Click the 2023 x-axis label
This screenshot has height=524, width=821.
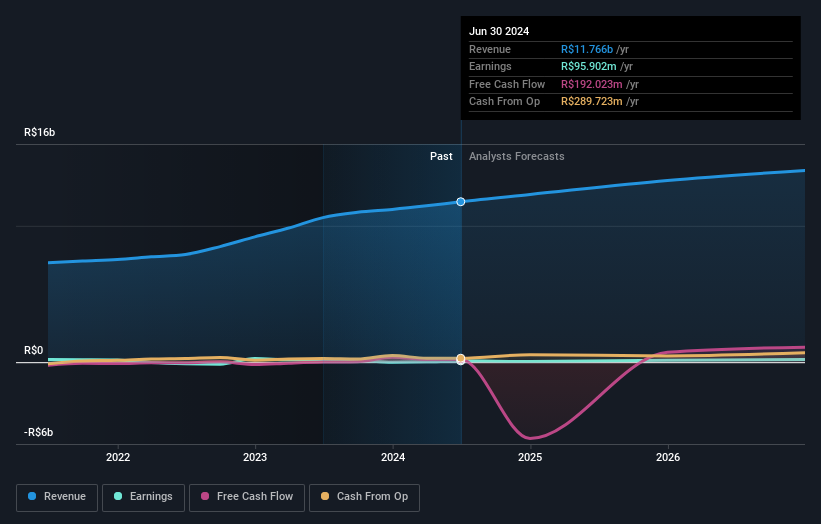[255, 457]
